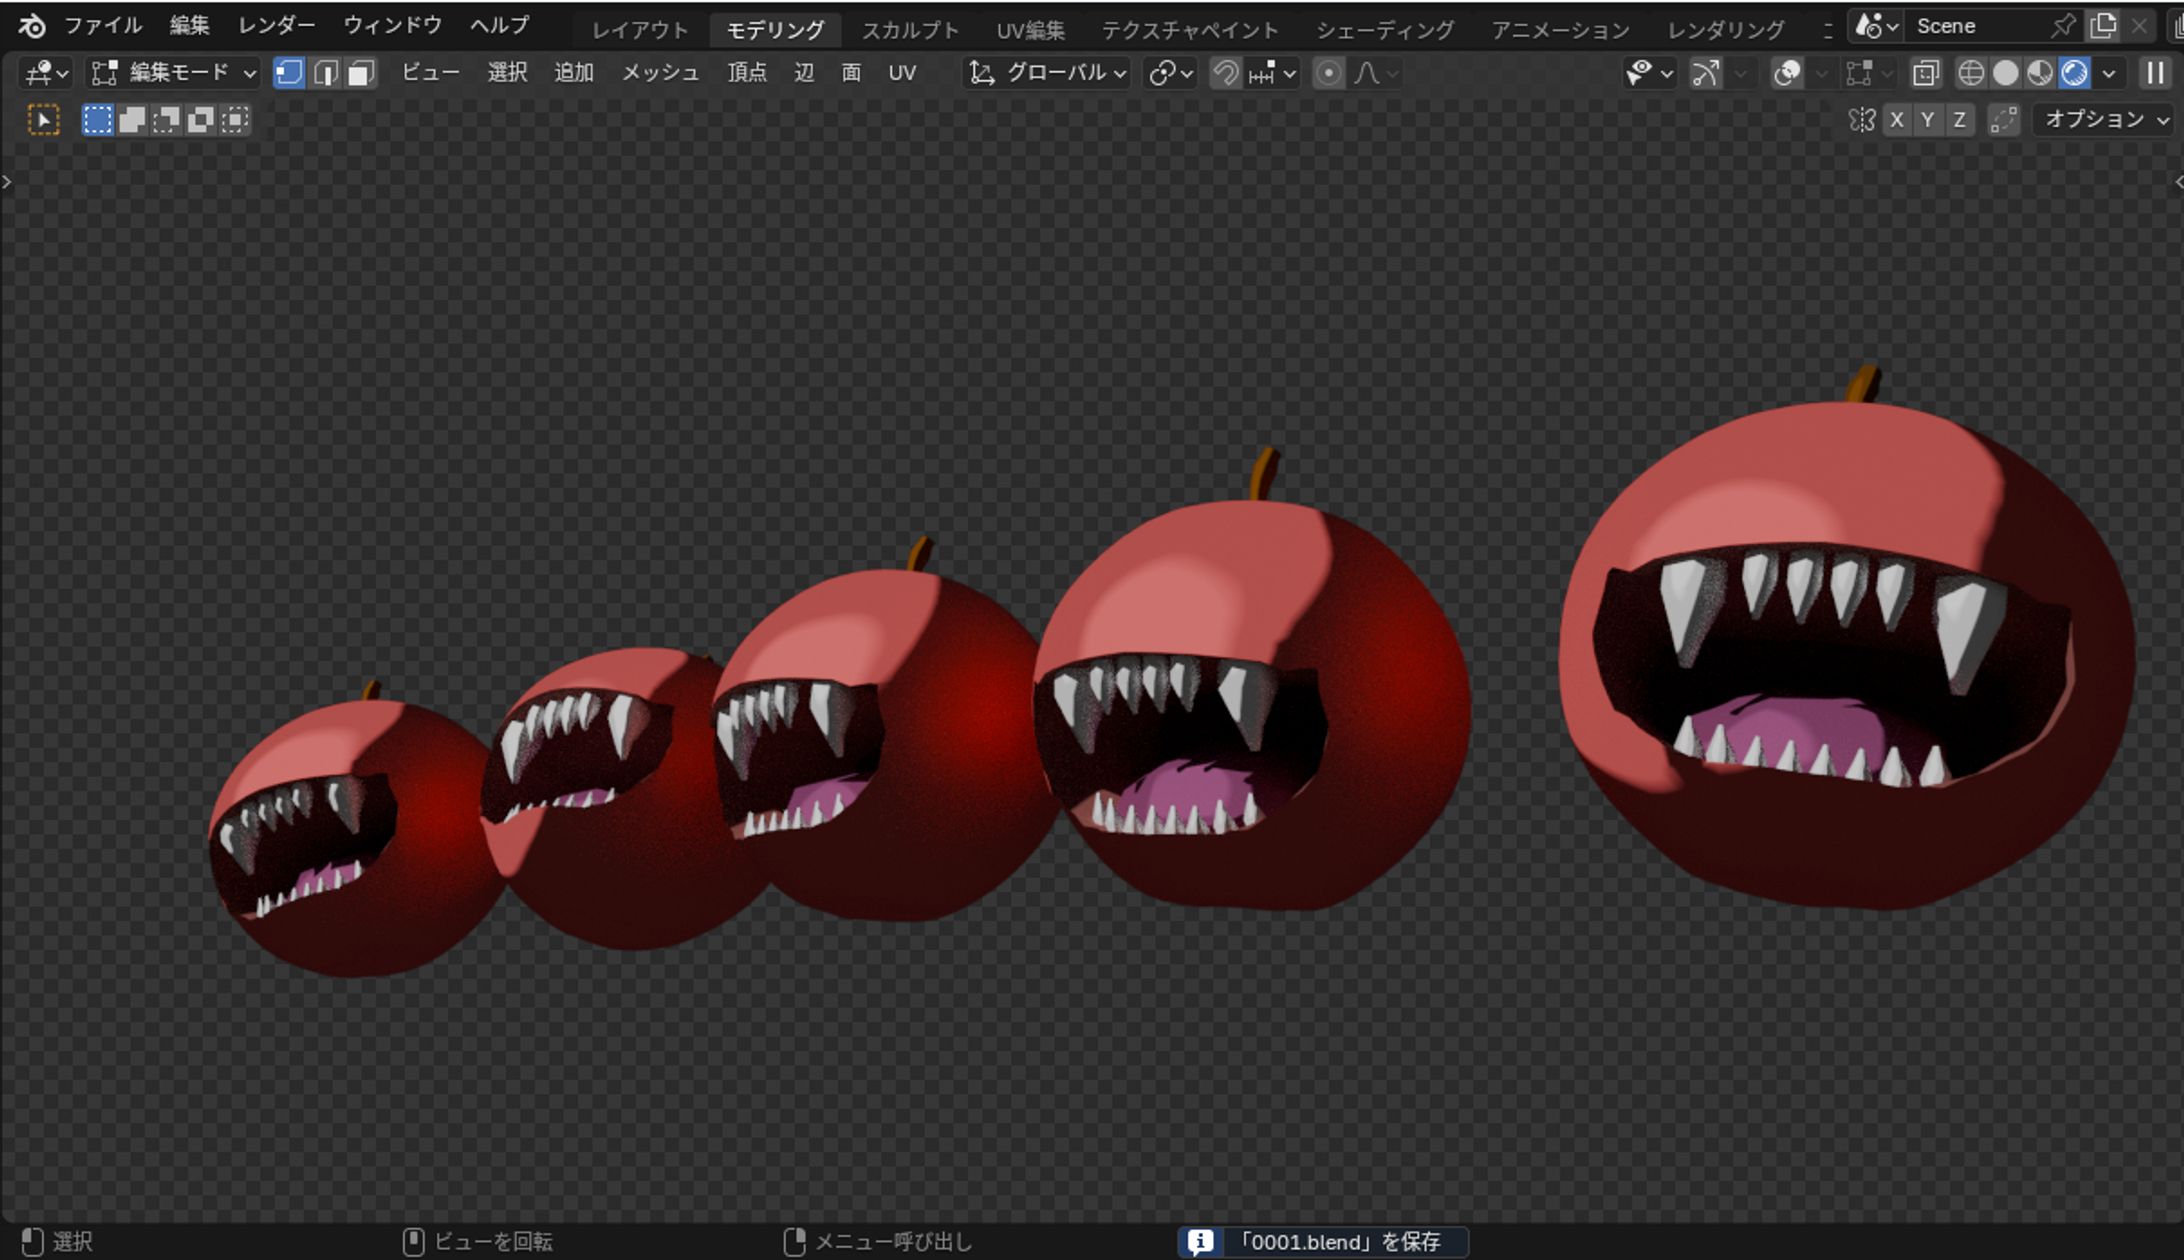Screen dimensions: 2184x1260
Task: Open the グローバル orientation dropdown
Action: coord(1048,73)
